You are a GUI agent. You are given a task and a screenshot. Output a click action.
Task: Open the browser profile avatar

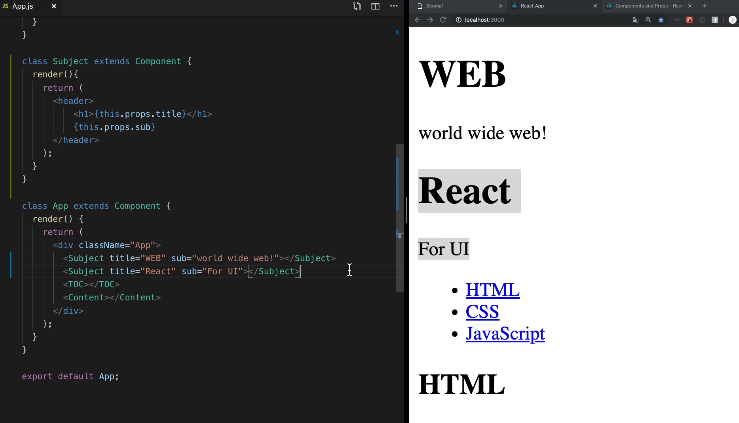732,20
